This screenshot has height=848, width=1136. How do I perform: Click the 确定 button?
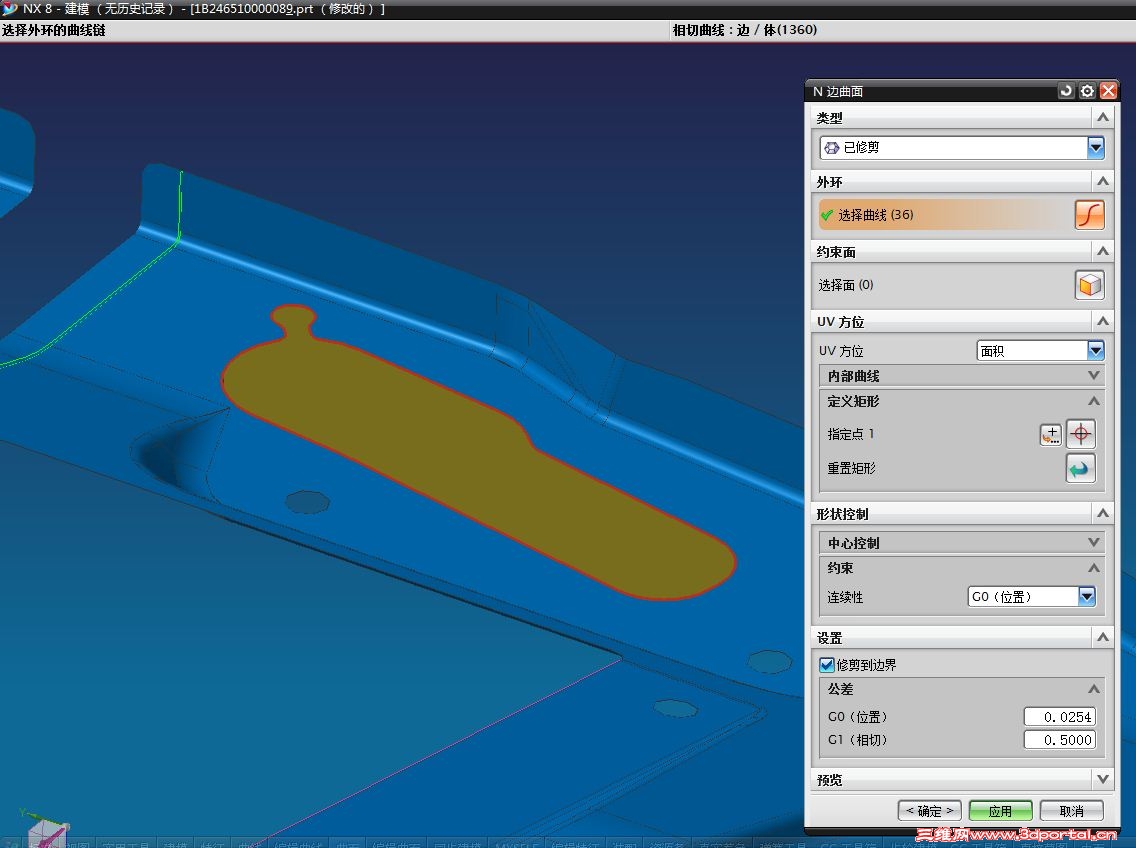[x=930, y=811]
